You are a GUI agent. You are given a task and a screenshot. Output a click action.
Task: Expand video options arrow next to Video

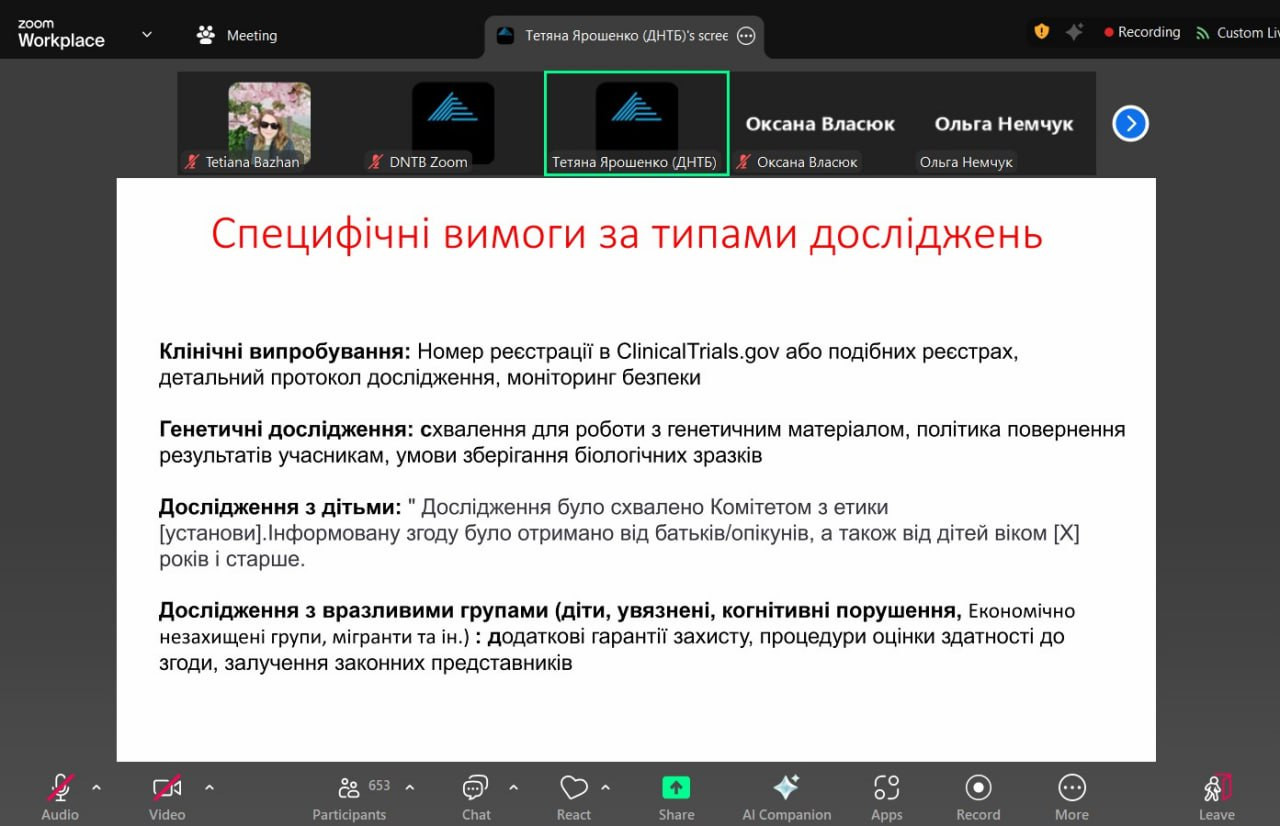tap(209, 787)
